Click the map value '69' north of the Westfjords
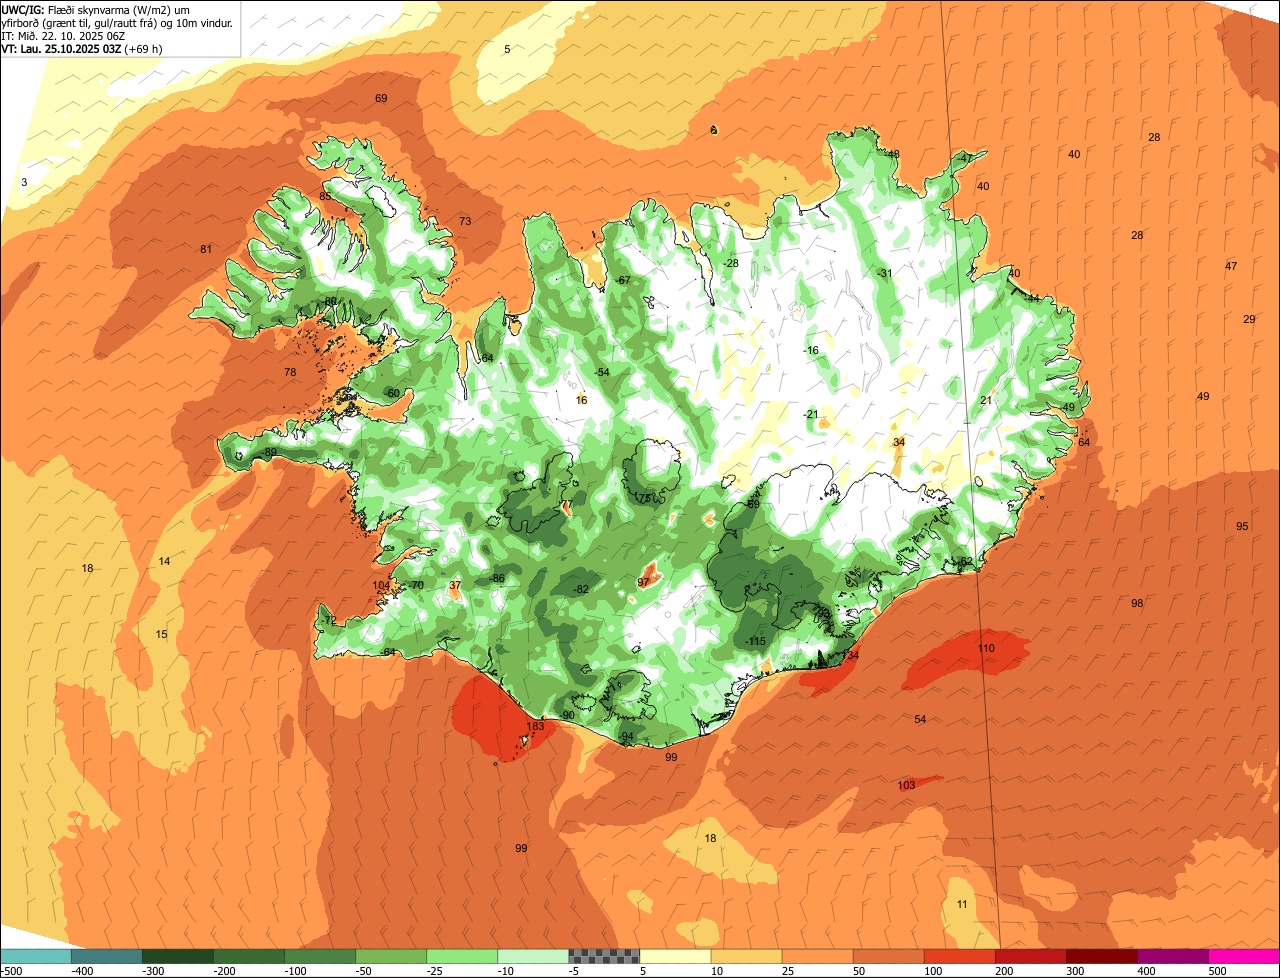 click(381, 98)
